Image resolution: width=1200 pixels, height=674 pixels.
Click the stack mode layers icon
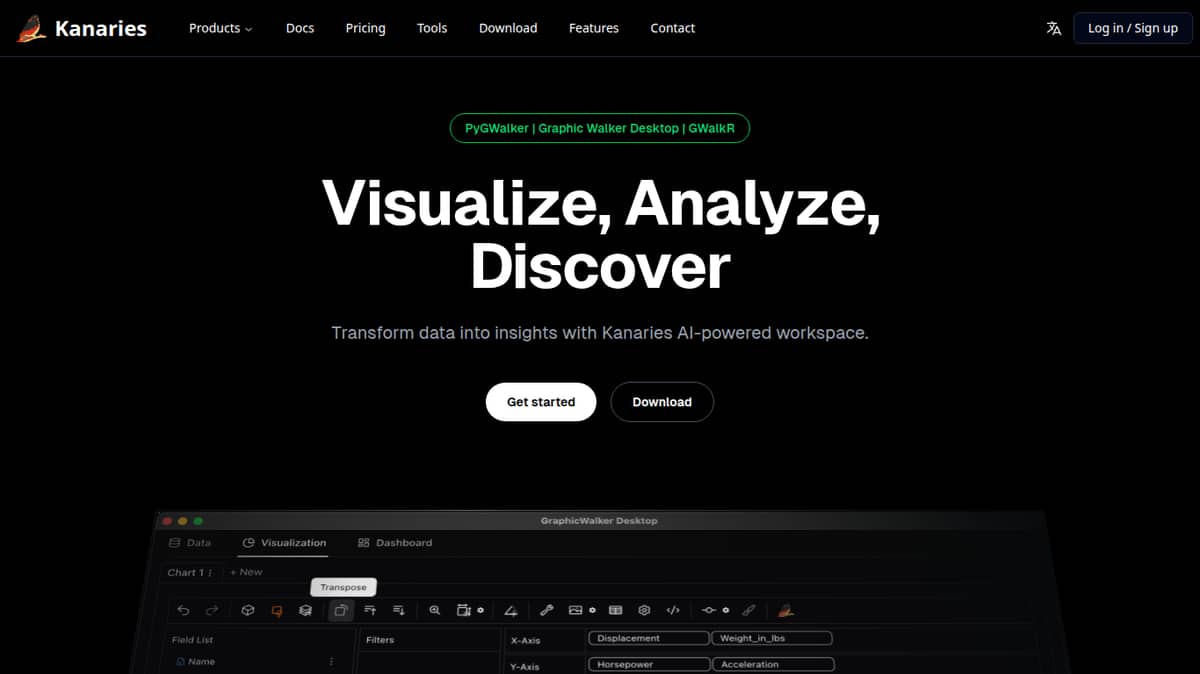point(305,610)
